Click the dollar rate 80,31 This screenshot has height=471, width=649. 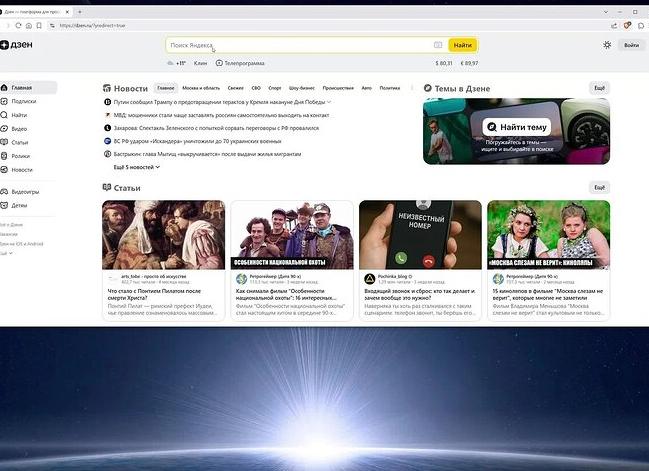point(444,63)
